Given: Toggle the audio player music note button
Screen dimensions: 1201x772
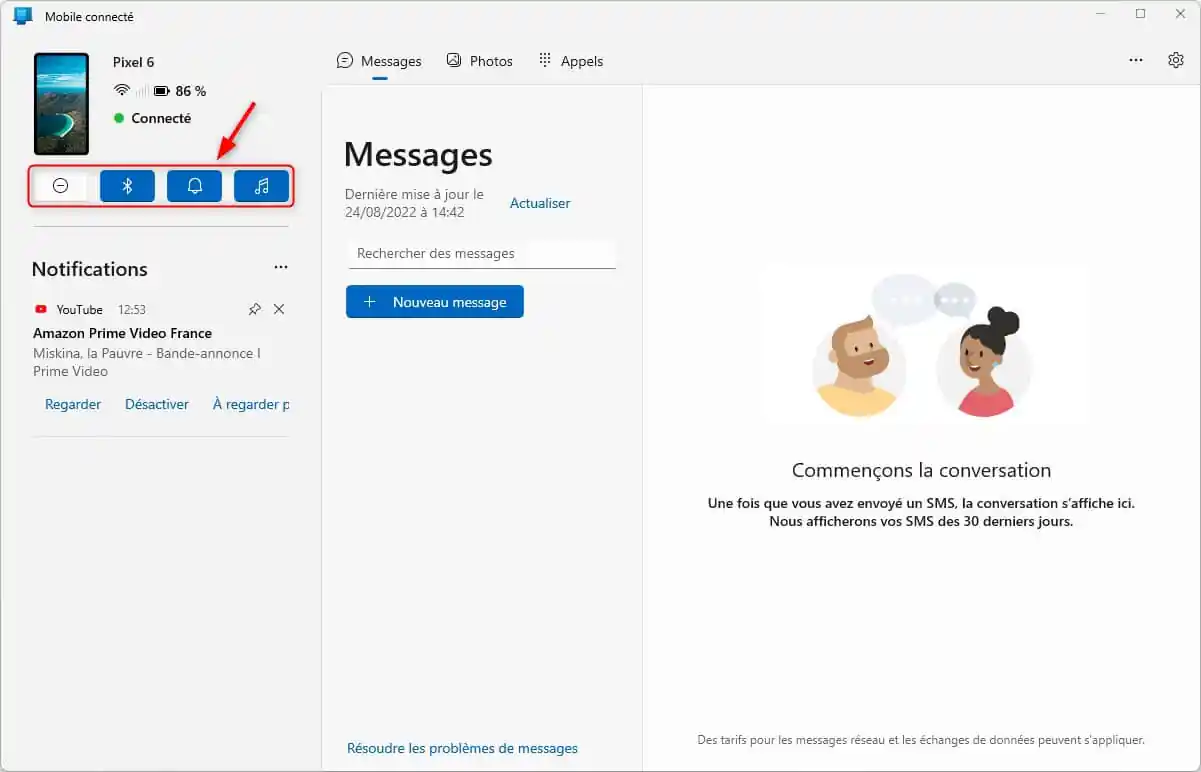Looking at the screenshot, I should click(x=261, y=186).
